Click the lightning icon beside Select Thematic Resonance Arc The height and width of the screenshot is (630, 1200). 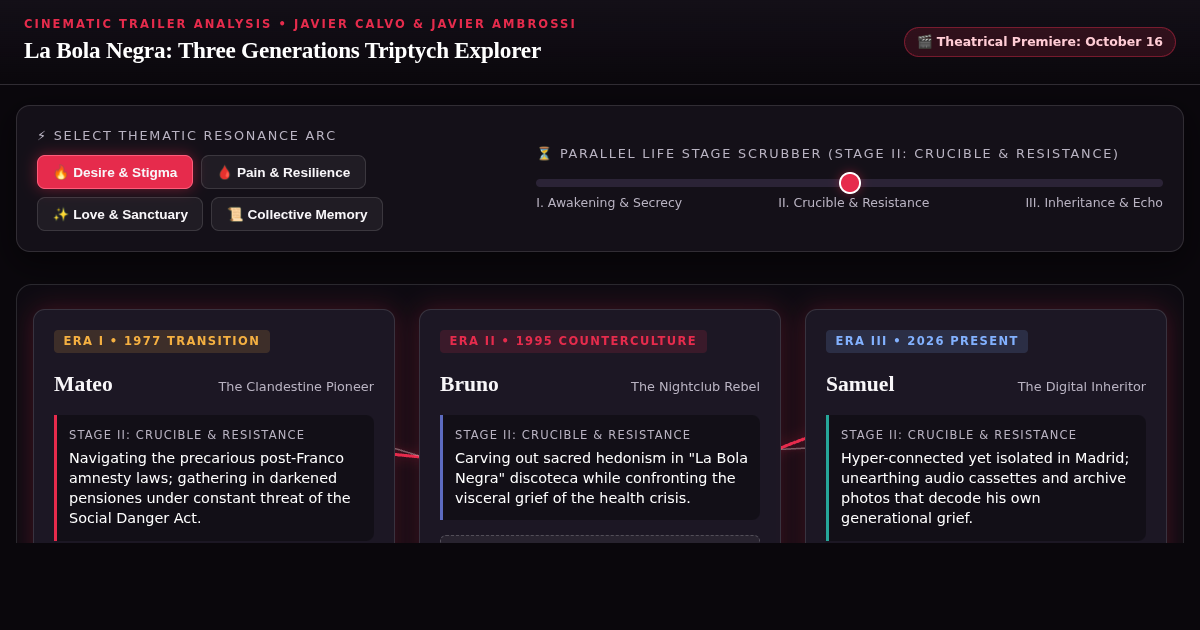click(42, 135)
